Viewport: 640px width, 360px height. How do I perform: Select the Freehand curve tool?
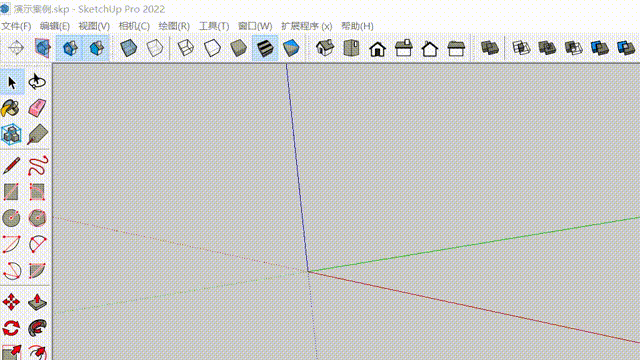[38, 166]
